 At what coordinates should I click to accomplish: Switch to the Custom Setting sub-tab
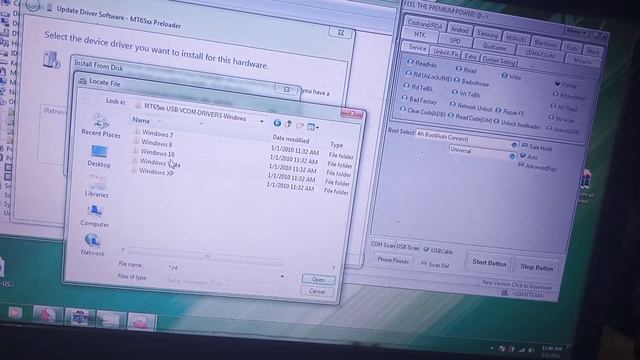click(x=499, y=60)
